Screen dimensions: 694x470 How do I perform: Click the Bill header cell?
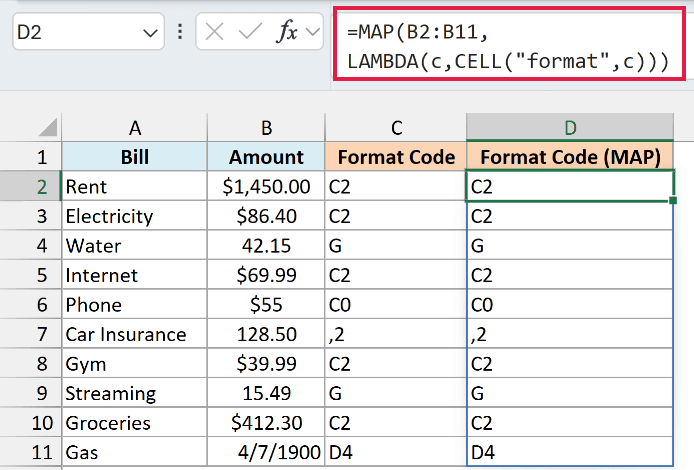pyautogui.click(x=135, y=157)
